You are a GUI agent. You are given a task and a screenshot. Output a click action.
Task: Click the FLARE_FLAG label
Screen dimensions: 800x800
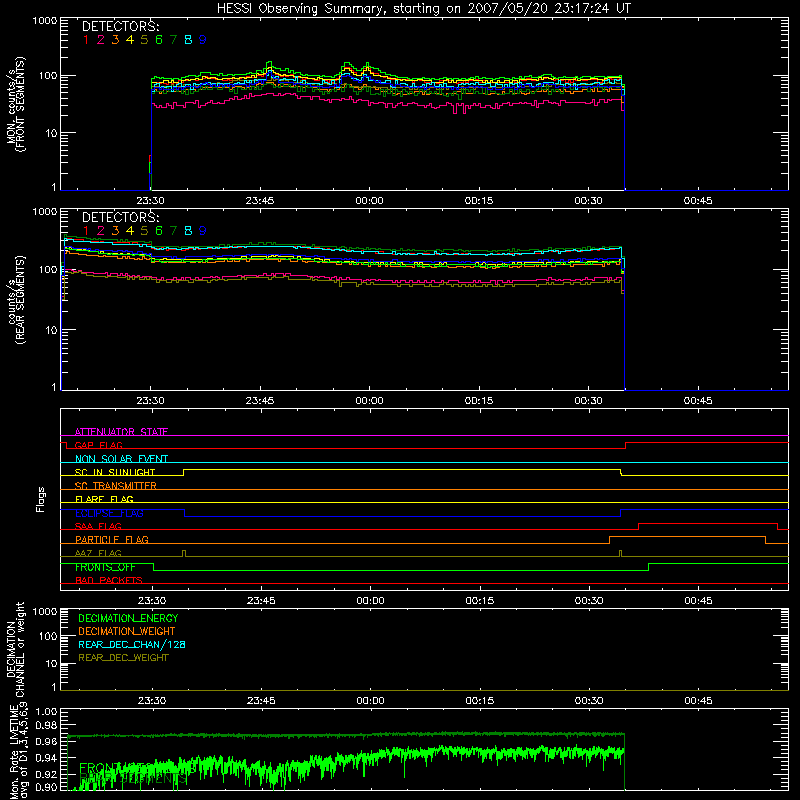tap(104, 499)
